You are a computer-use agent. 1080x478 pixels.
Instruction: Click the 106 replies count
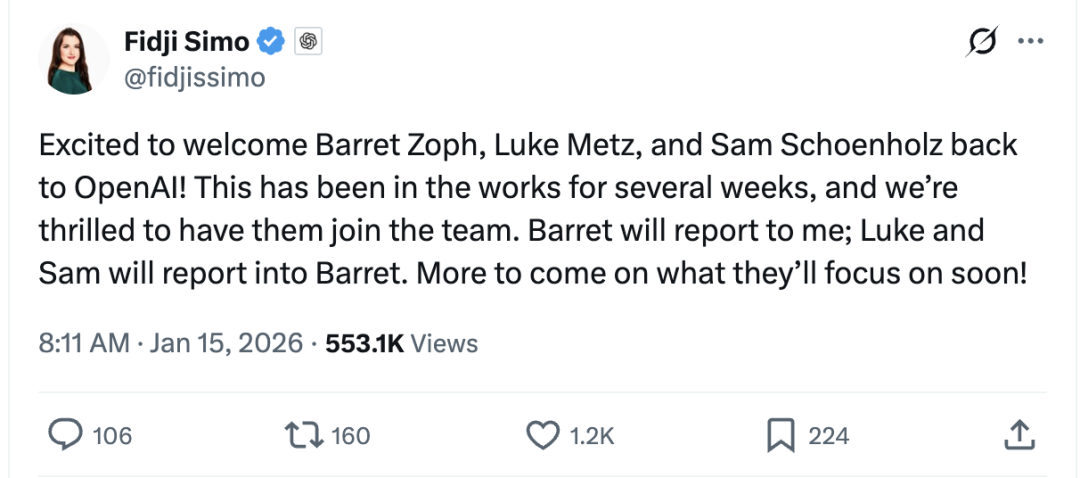click(x=112, y=436)
